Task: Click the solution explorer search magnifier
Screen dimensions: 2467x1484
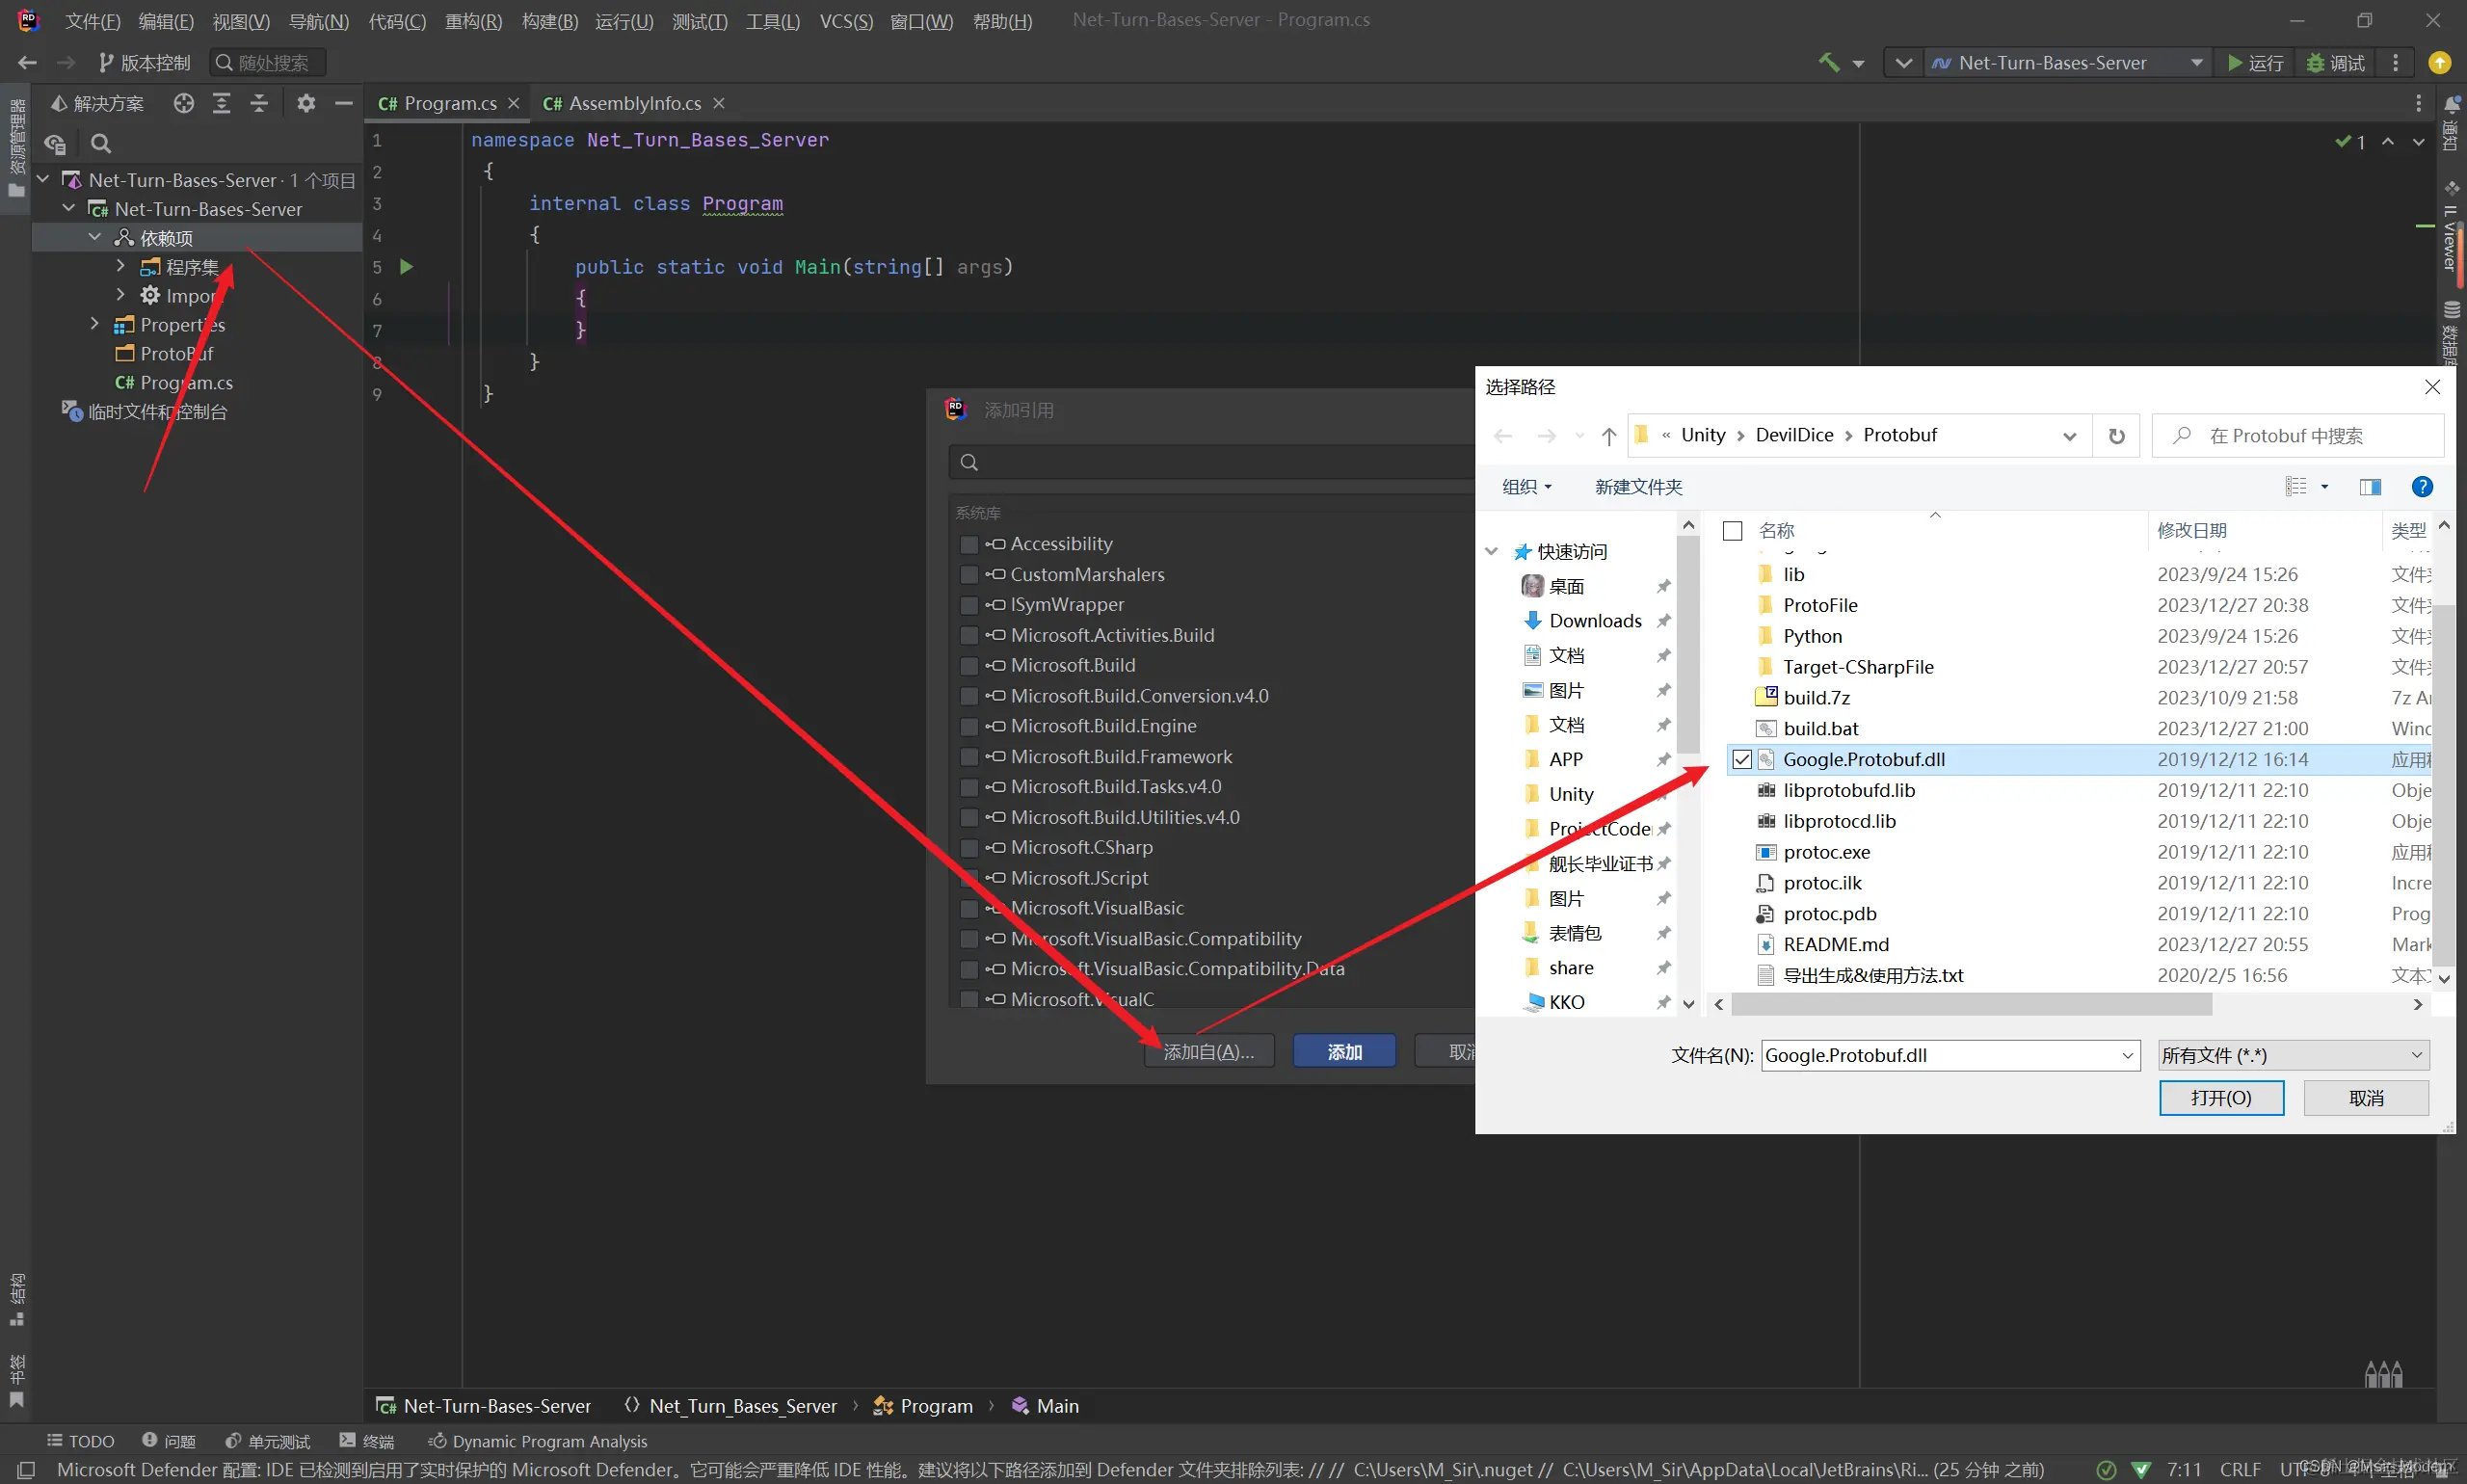Action: click(x=101, y=144)
